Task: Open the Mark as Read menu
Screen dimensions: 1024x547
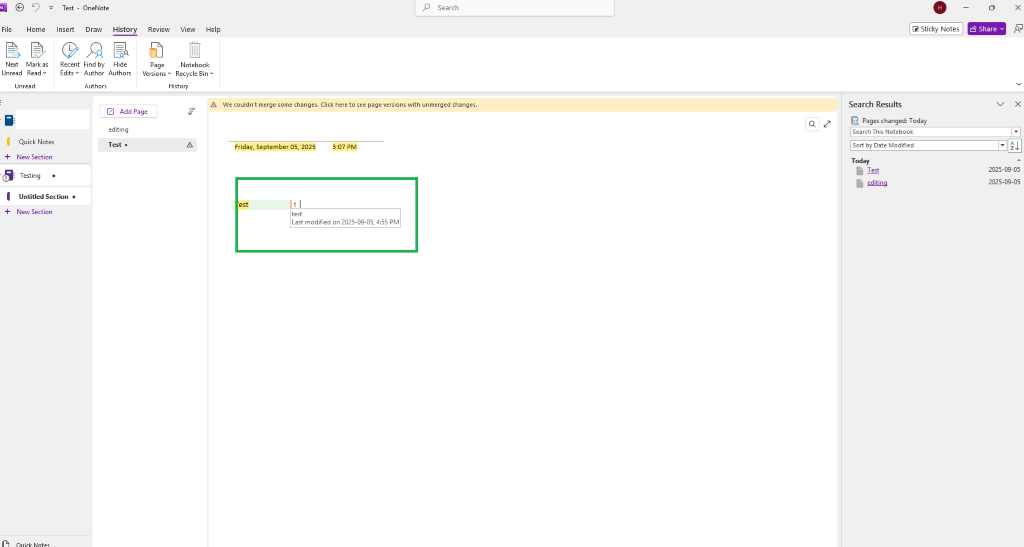Action: tap(37, 59)
